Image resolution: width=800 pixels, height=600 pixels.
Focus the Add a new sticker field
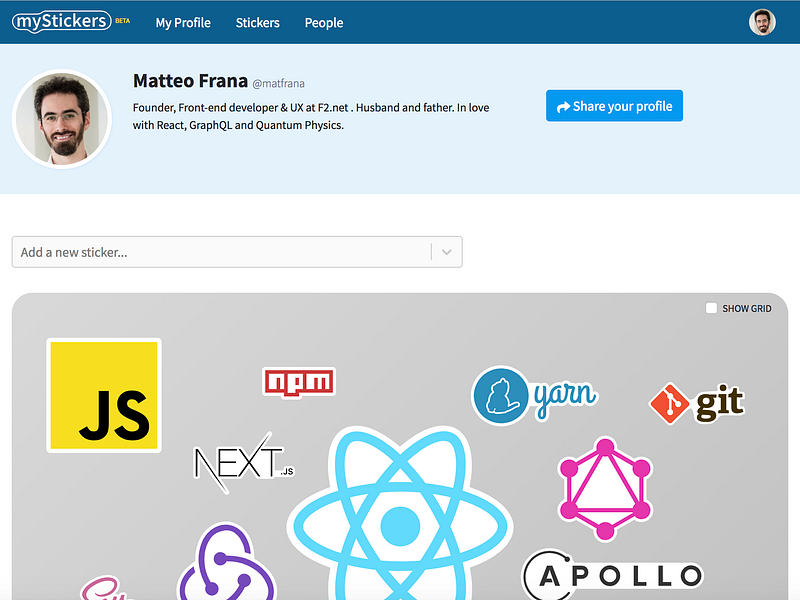click(237, 252)
